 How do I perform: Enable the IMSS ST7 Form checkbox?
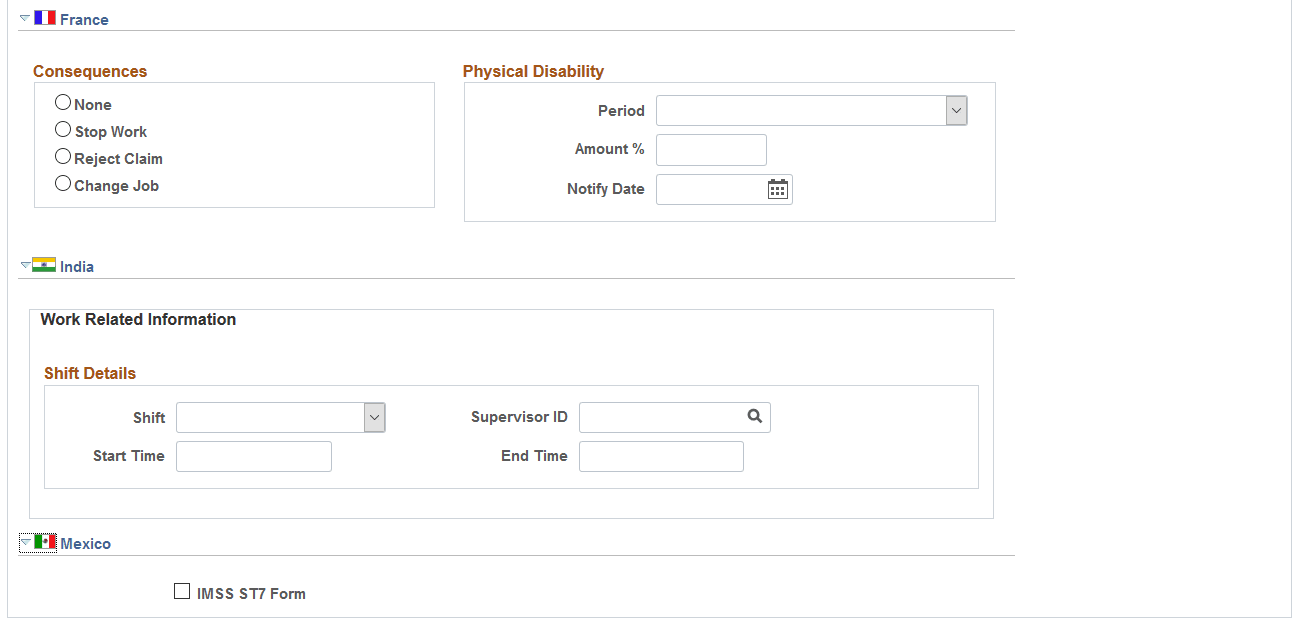182,590
